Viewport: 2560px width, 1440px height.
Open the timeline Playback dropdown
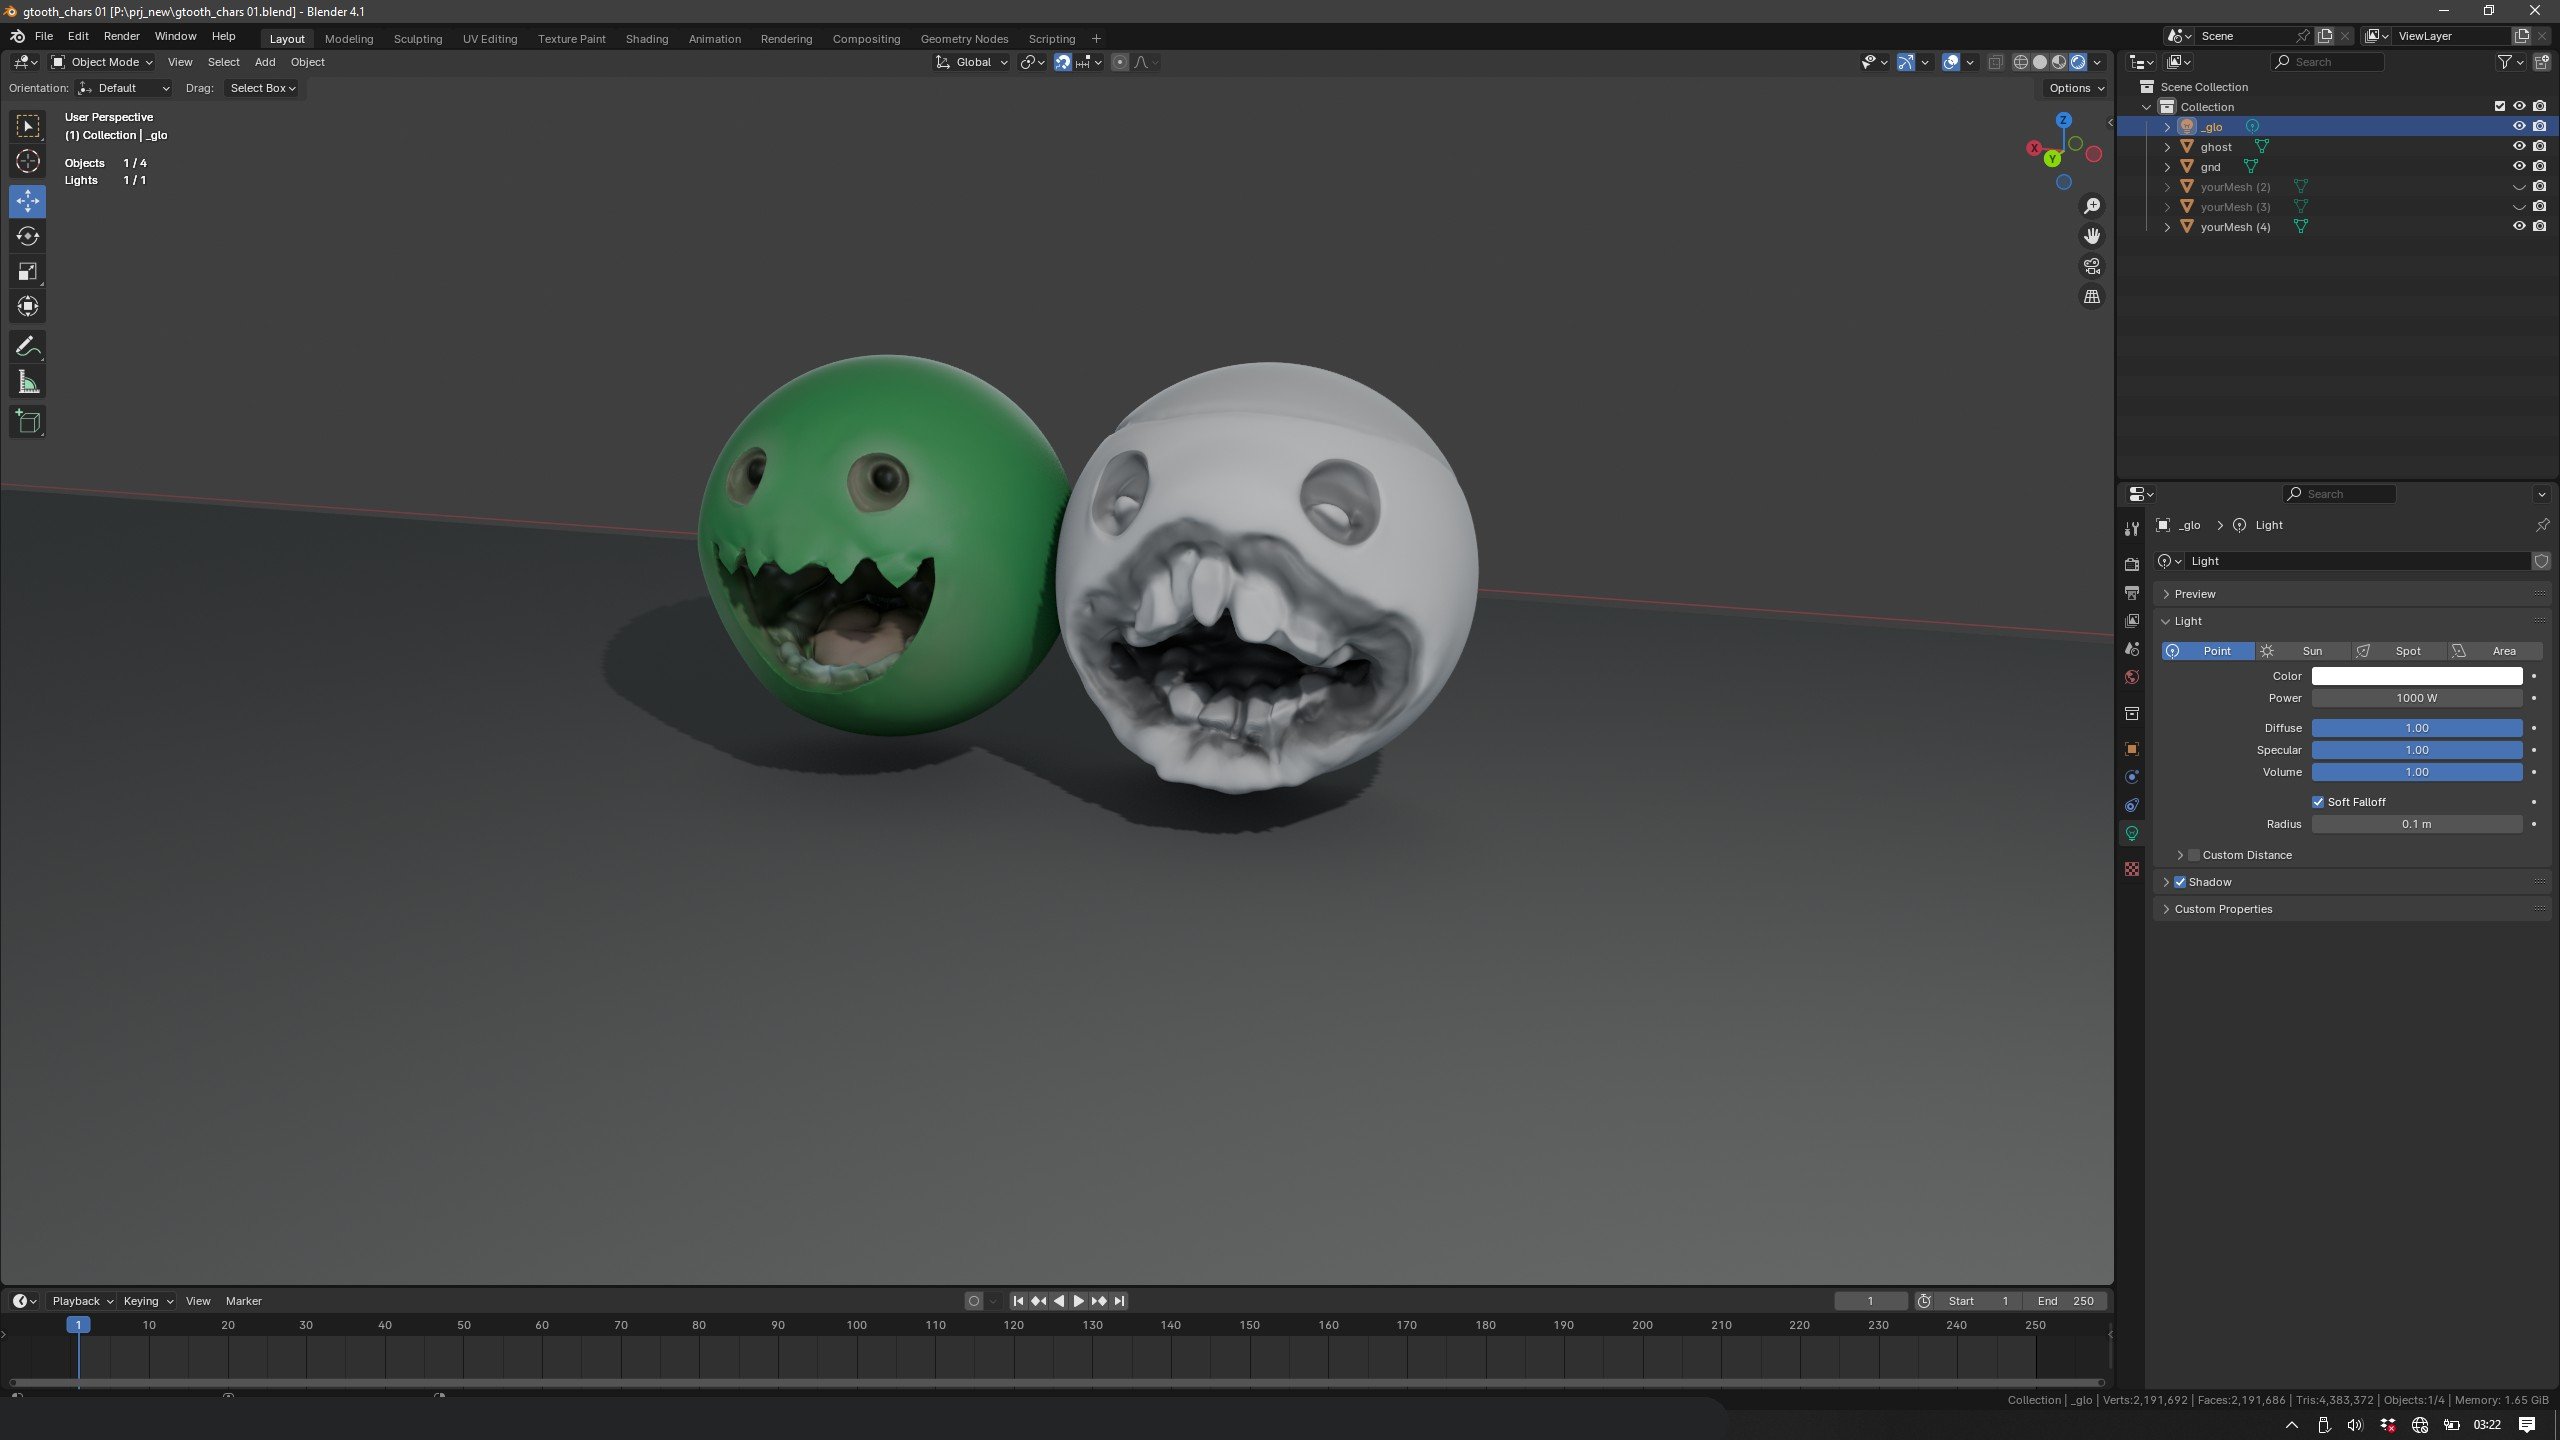pyautogui.click(x=82, y=1300)
